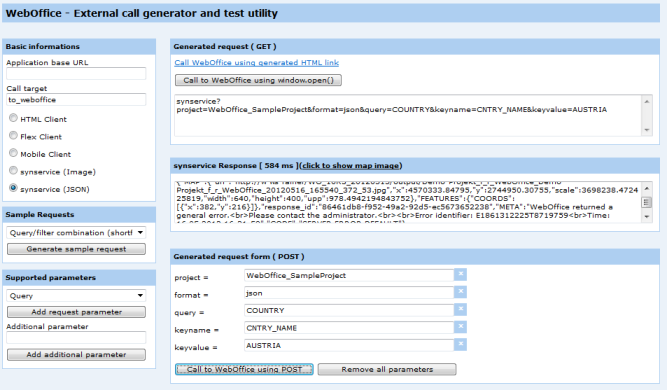Click the project value field WebOffice_SampleProject
This screenshot has width=667, height=390.
pos(349,275)
